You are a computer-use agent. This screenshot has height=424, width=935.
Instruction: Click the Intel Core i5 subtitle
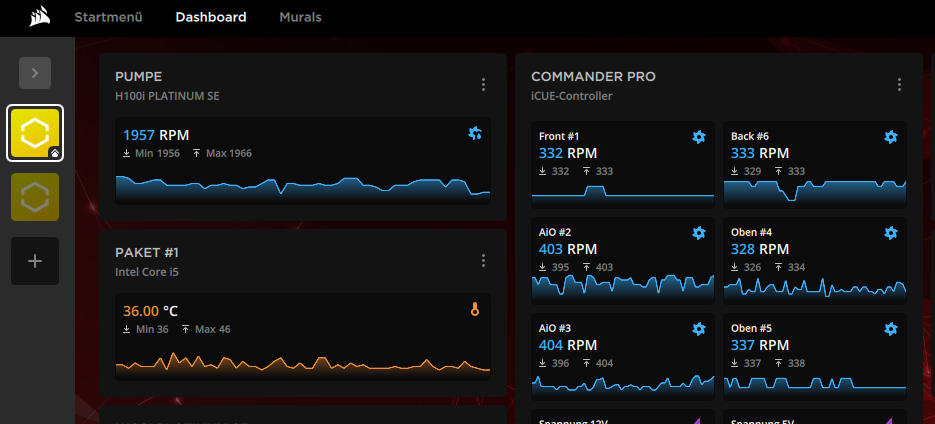tap(147, 272)
